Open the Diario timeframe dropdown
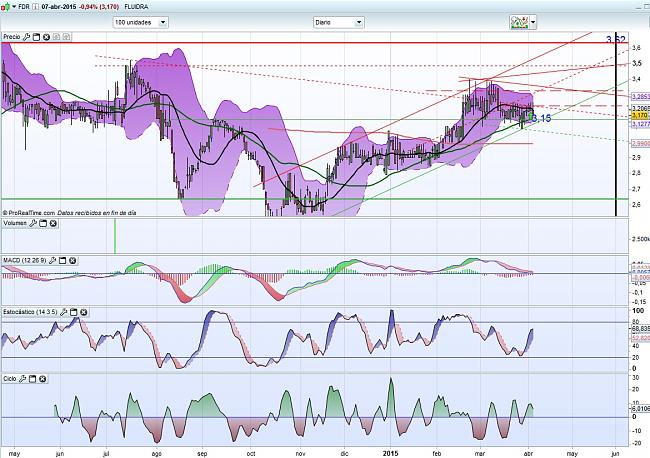The image size is (650, 458). pyautogui.click(x=338, y=22)
